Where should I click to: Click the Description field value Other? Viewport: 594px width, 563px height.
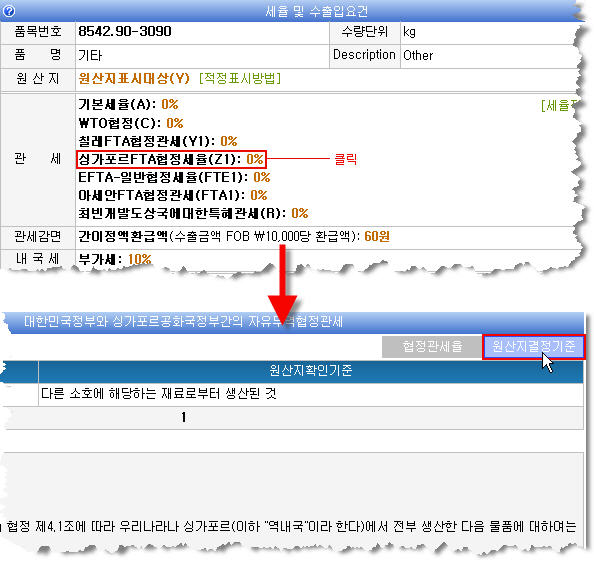click(x=418, y=55)
